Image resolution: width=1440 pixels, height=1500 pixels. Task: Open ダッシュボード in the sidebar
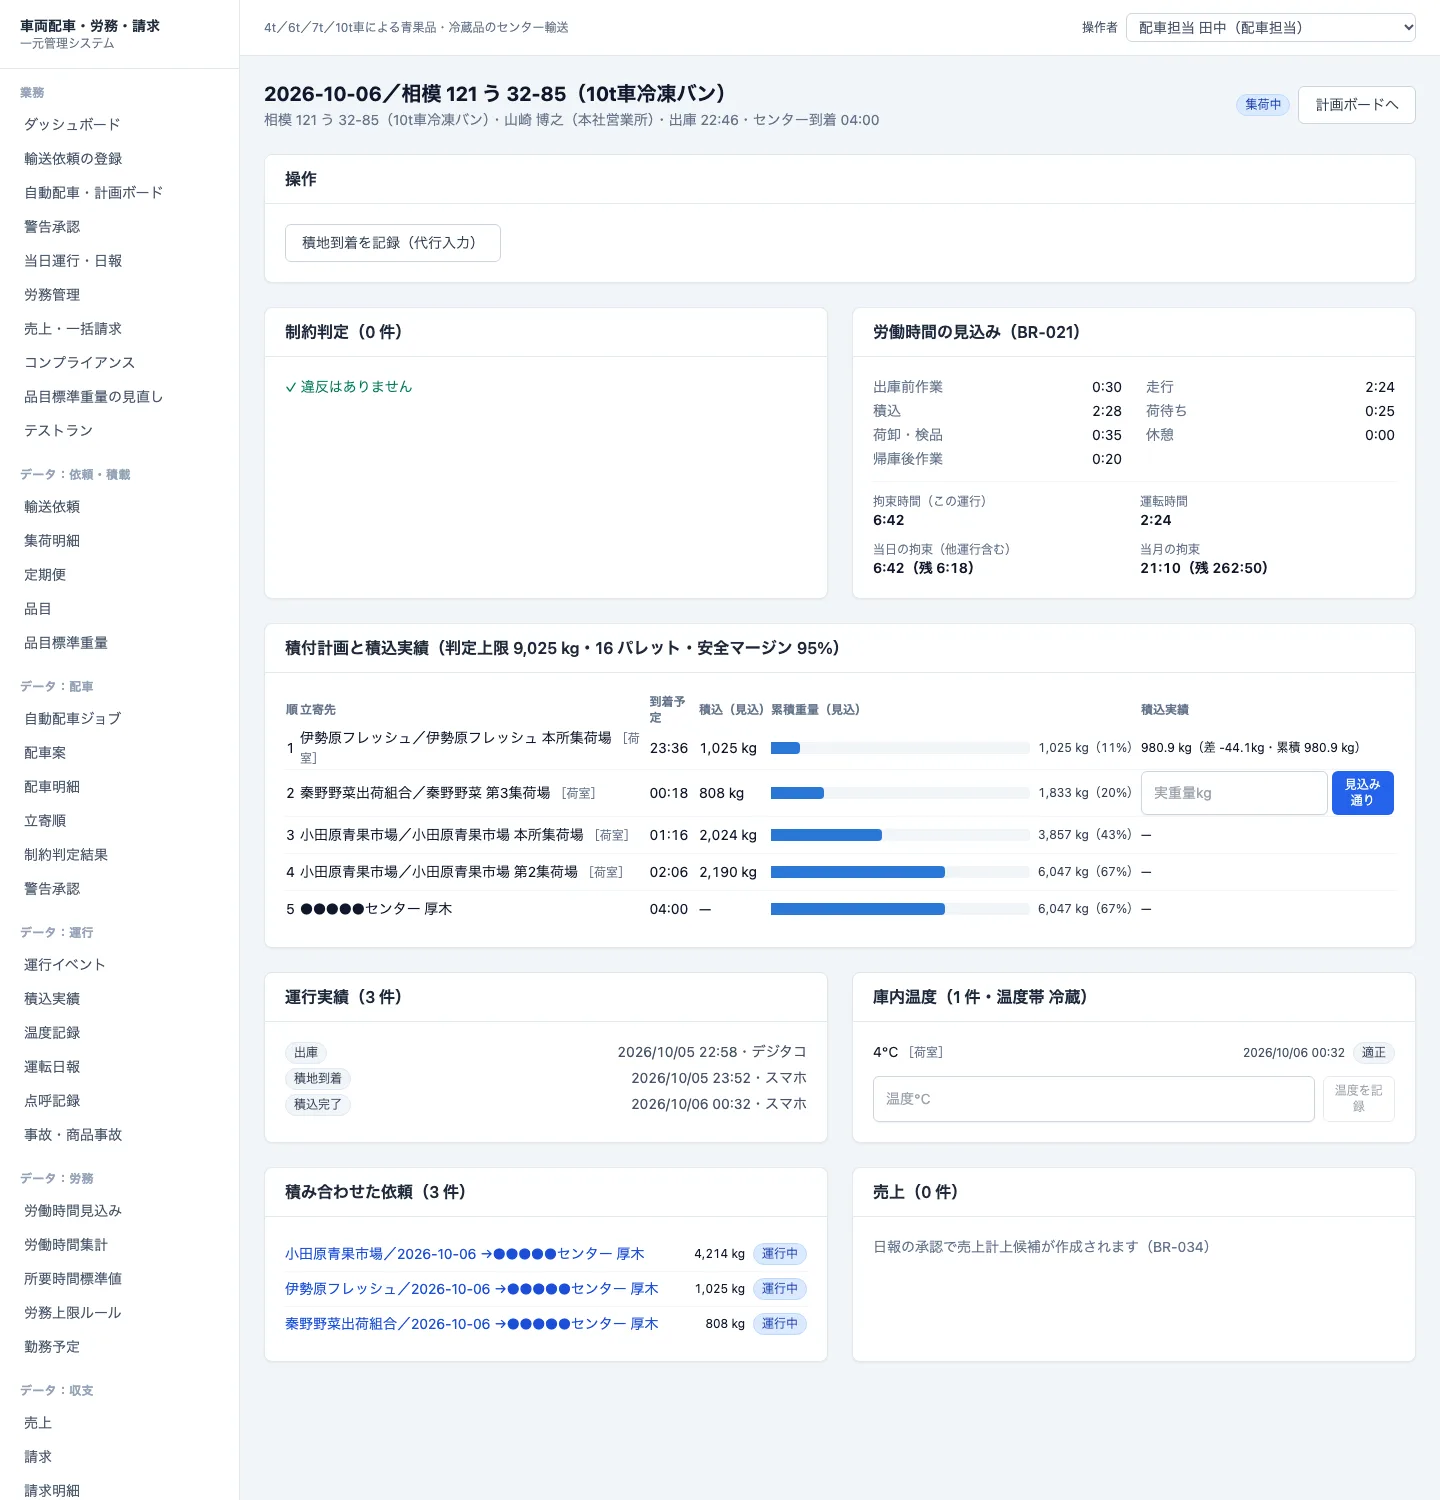(72, 125)
